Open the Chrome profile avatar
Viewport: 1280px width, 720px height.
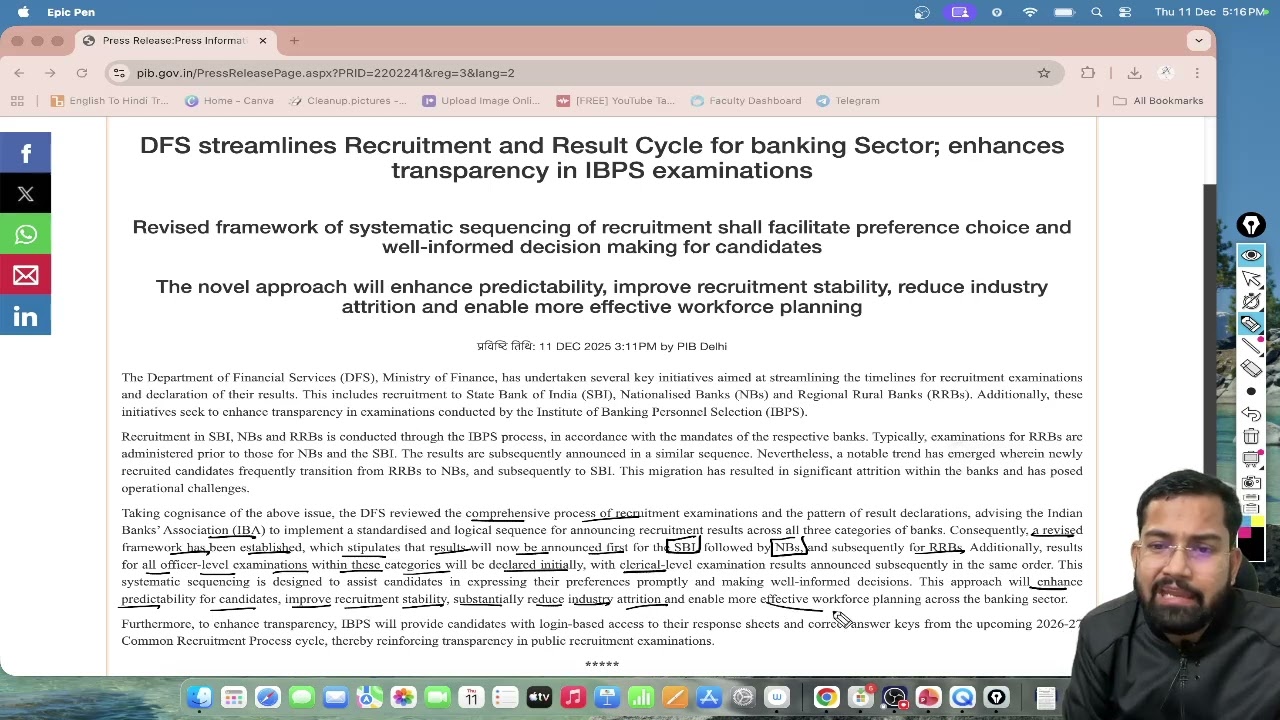(x=1166, y=73)
